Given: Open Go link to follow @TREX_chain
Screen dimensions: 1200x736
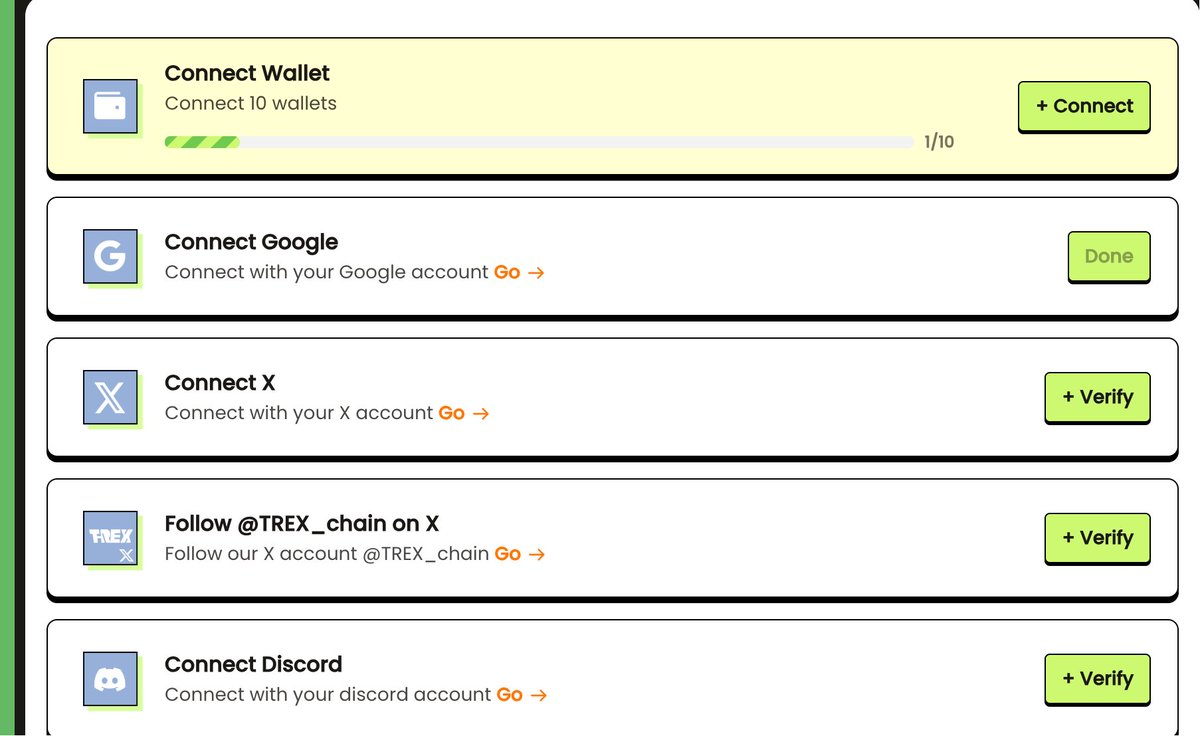Looking at the screenshot, I should pyautogui.click(x=519, y=554).
